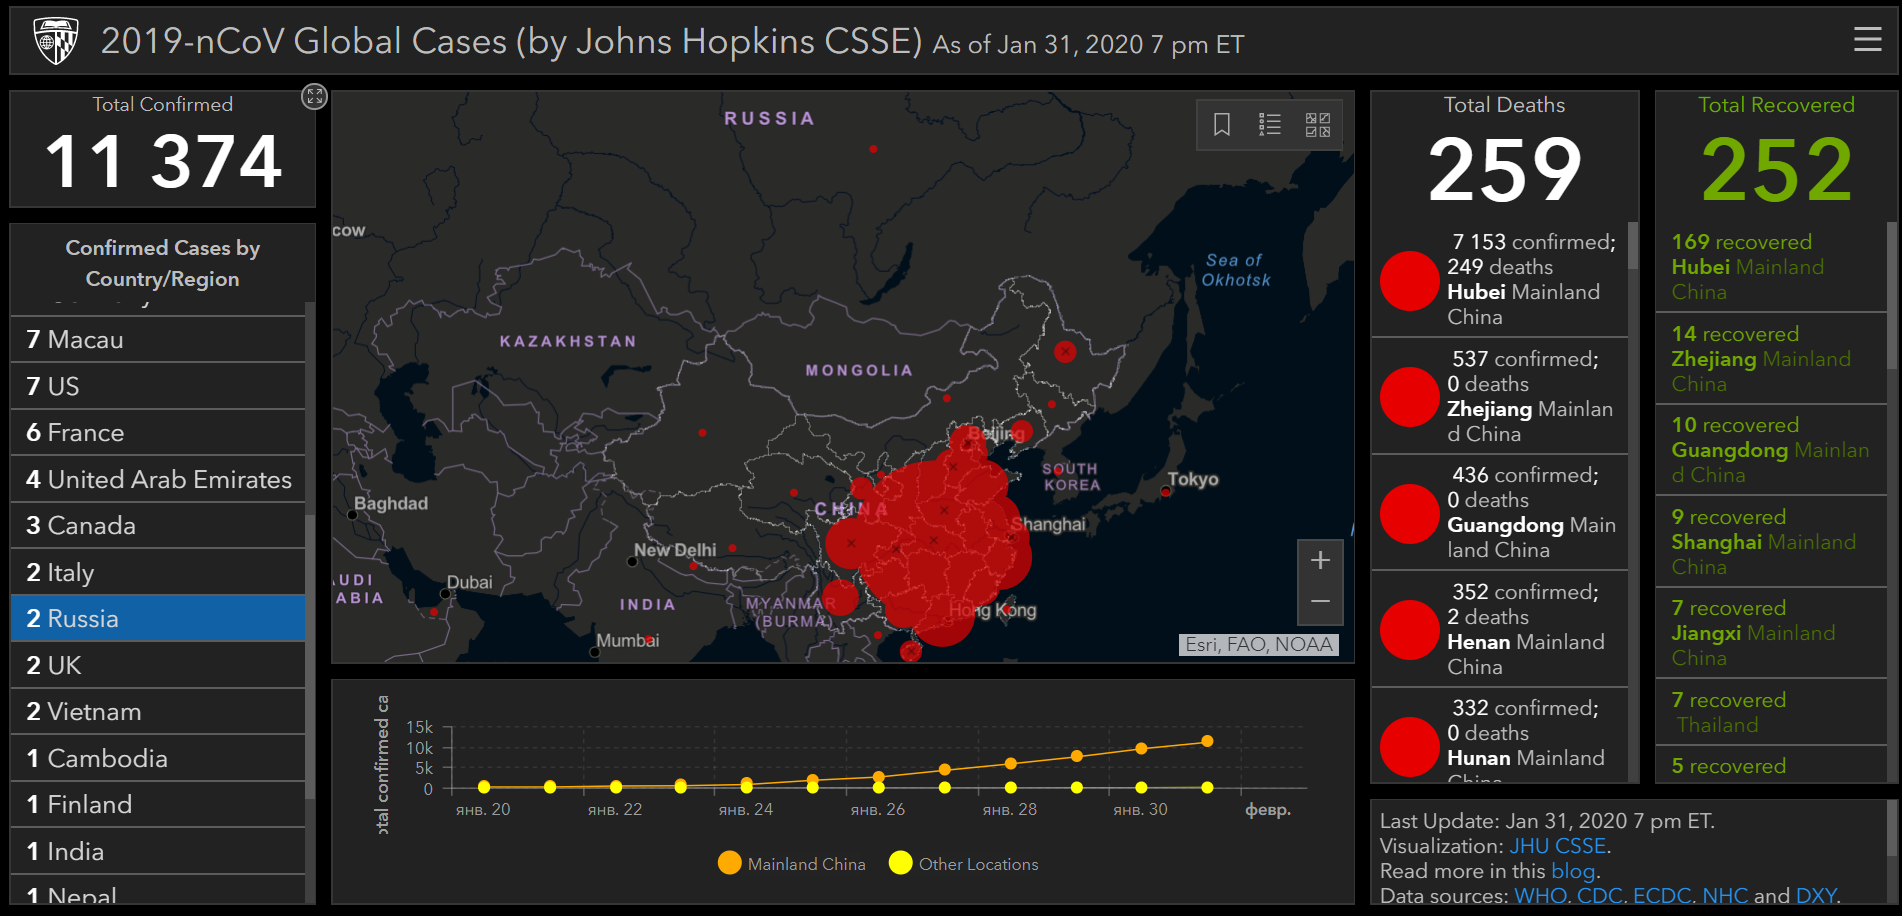This screenshot has height=916, width=1902.
Task: Select Zhejiang 14 recovered entry
Action: pos(1770,359)
